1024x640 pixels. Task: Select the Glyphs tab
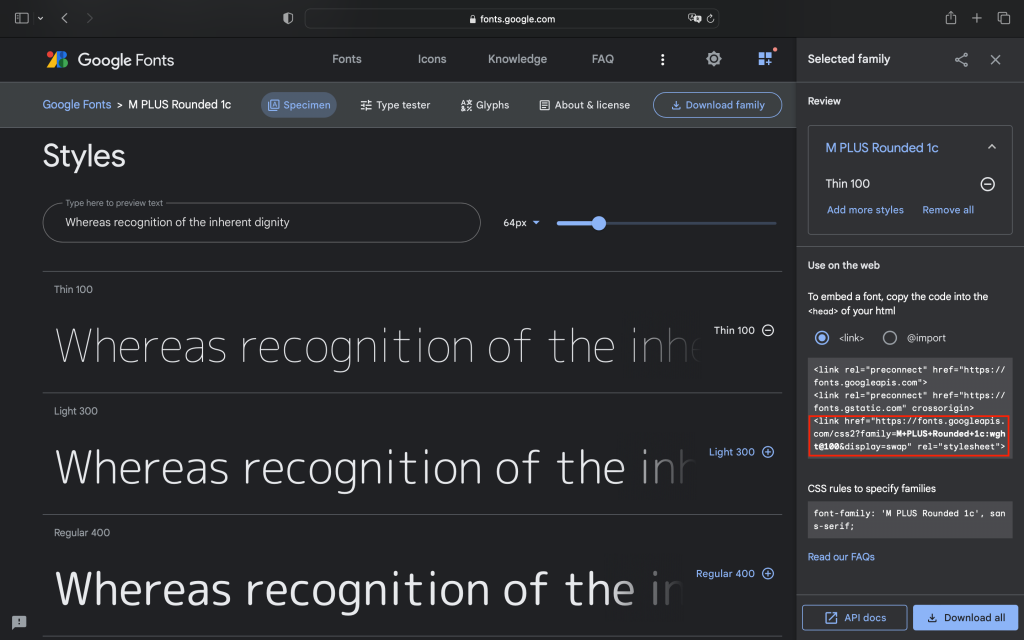[x=485, y=104]
